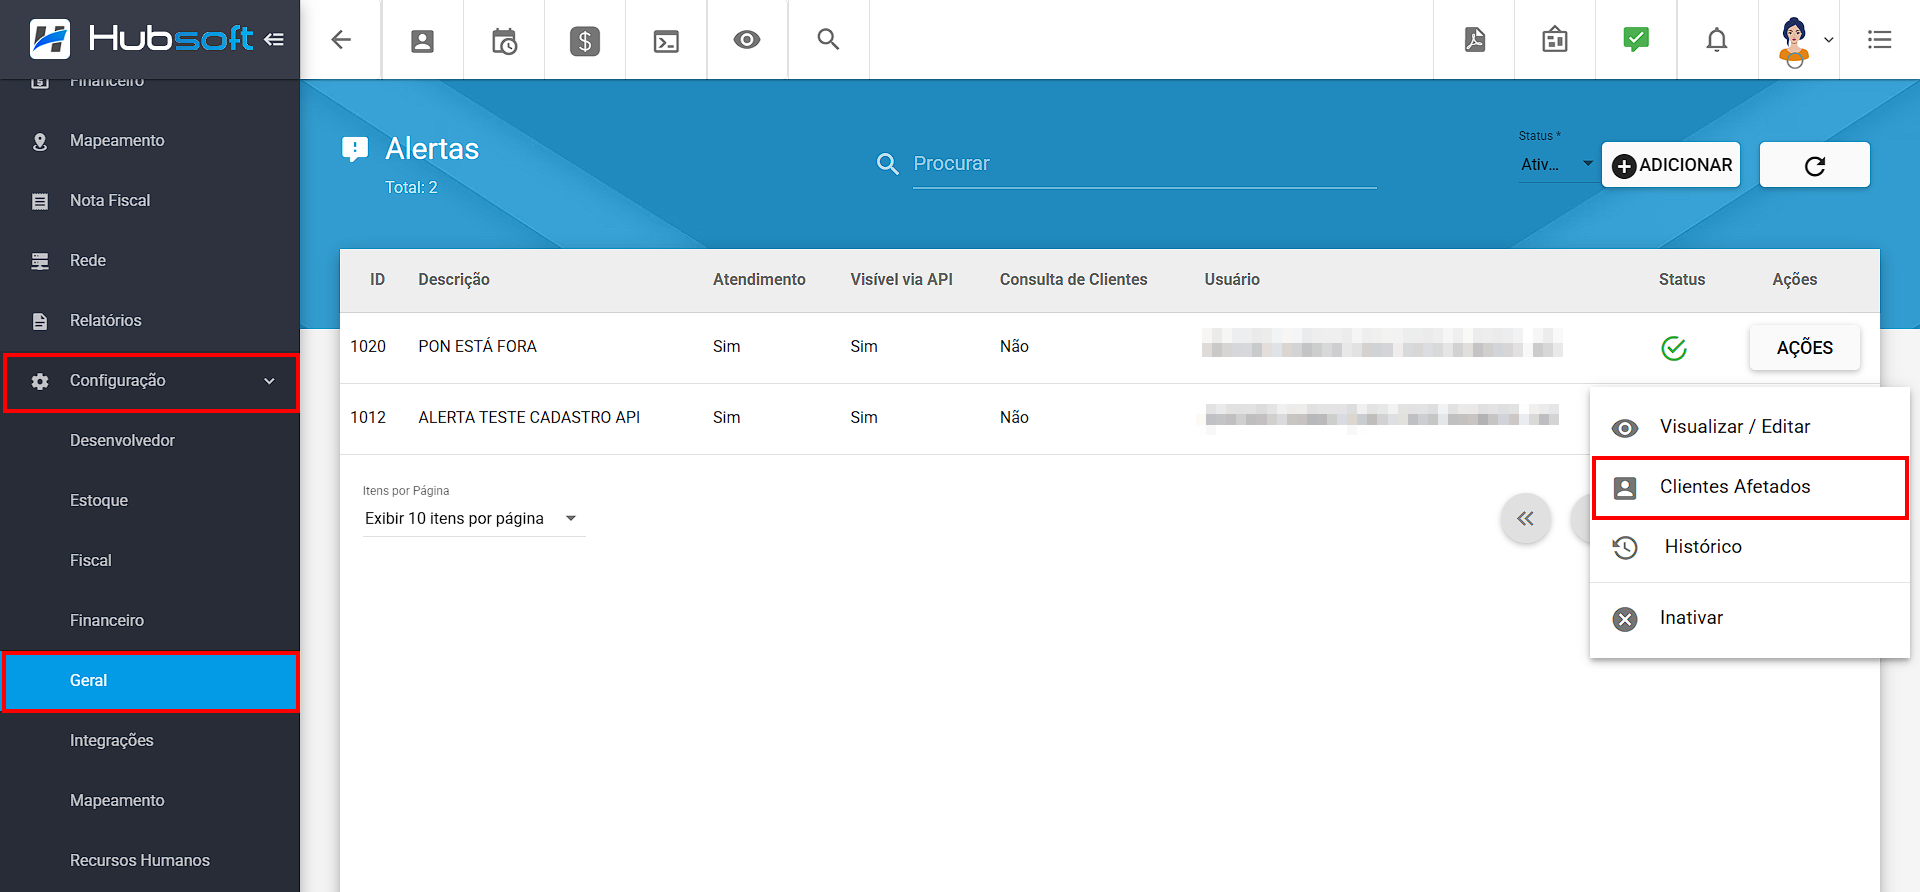Open the list menu icon at top right
1920x892 pixels.
(1880, 40)
